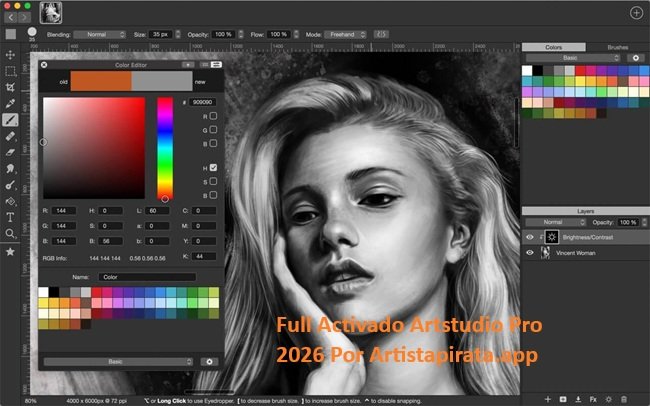The width and height of the screenshot is (650, 406).
Task: Adjust brush Size stepper
Action: click(178, 34)
